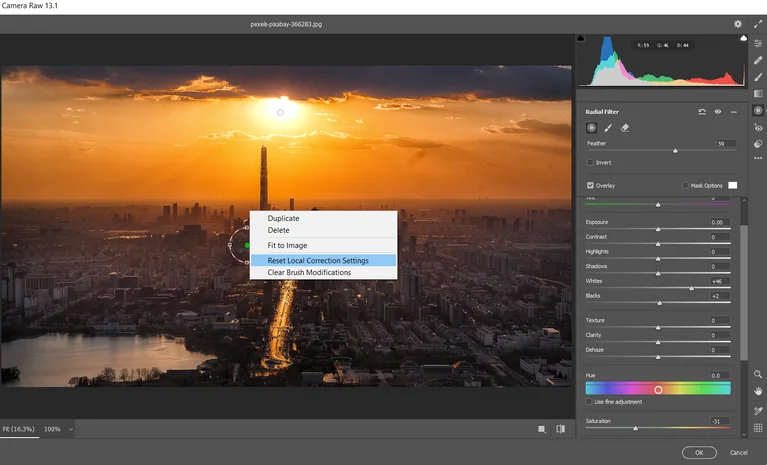
Task: Select the Spot Removal (healing) tool
Action: pyautogui.click(x=758, y=60)
